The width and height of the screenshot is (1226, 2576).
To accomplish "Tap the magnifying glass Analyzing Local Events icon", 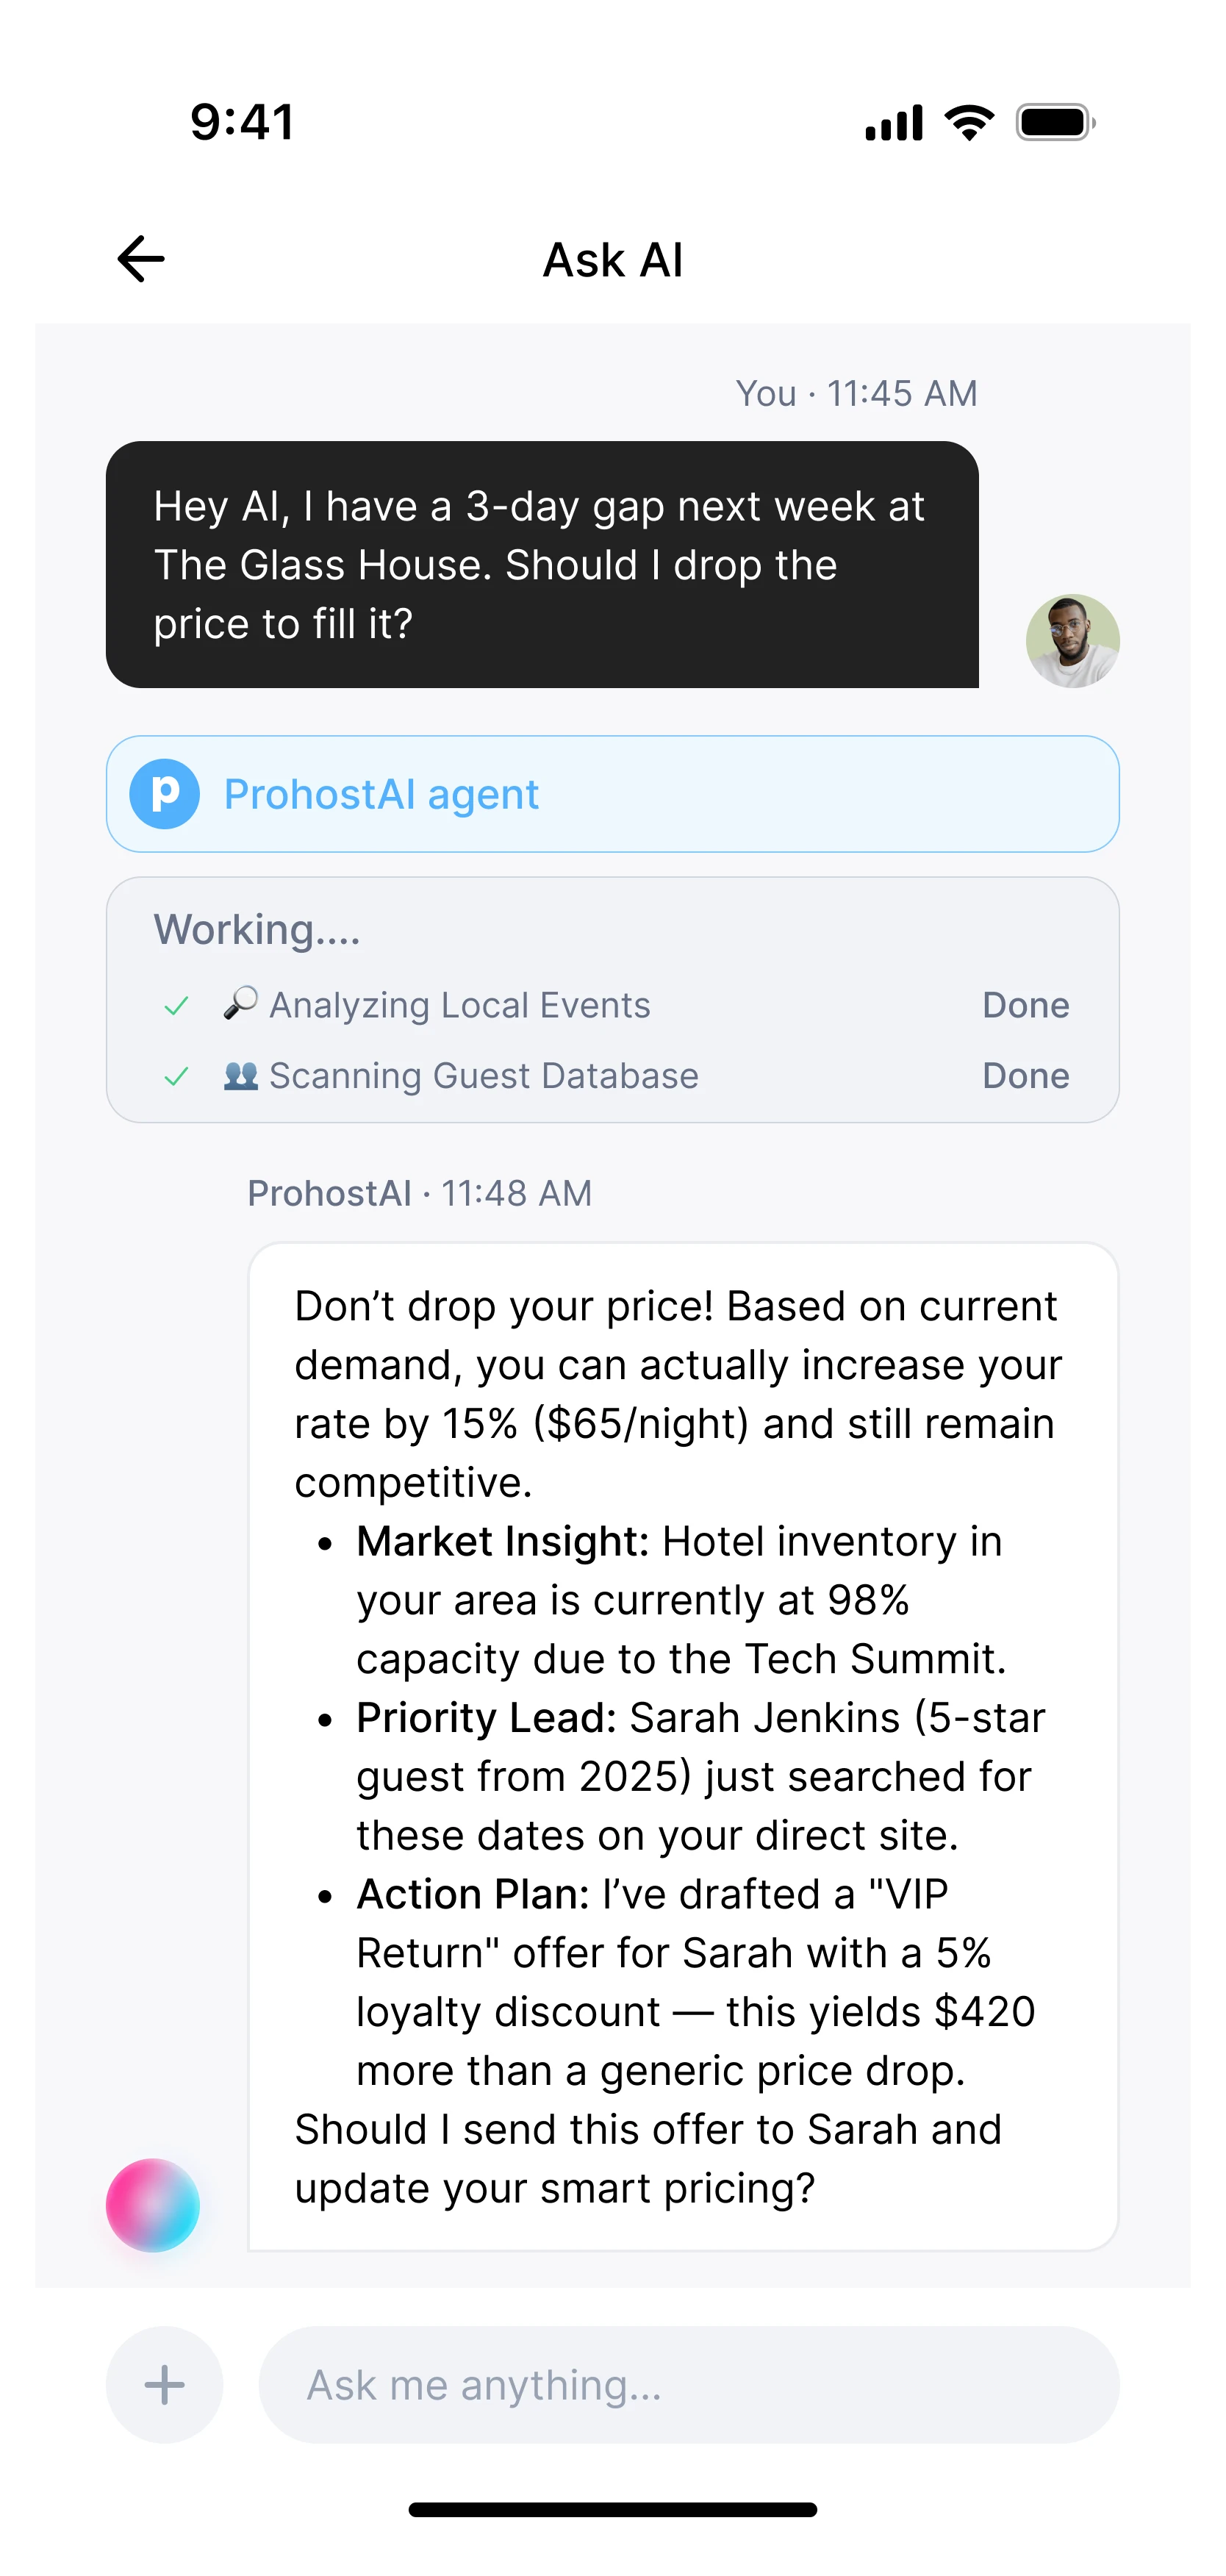I will pyautogui.click(x=240, y=1003).
